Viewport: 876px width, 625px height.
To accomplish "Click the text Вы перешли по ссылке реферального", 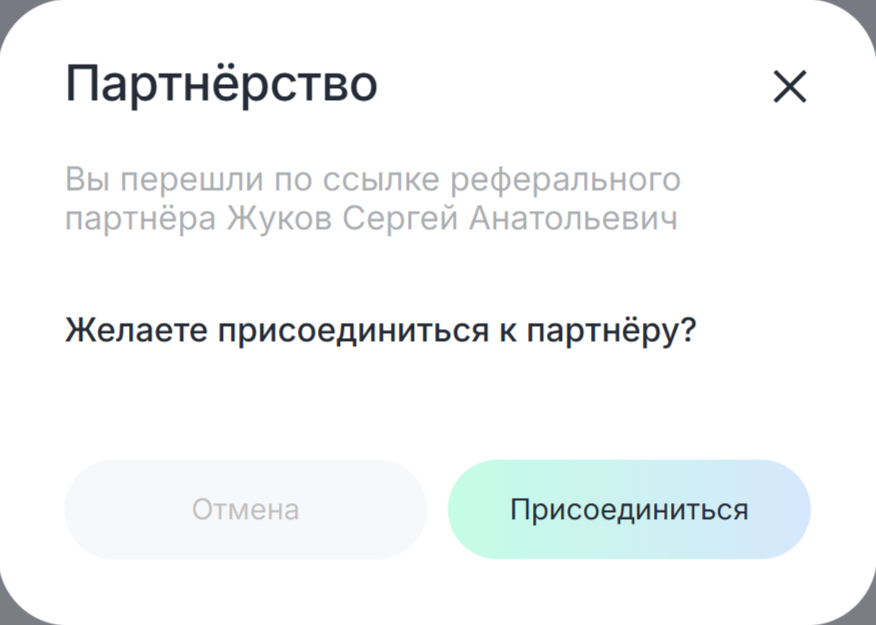I will (372, 180).
